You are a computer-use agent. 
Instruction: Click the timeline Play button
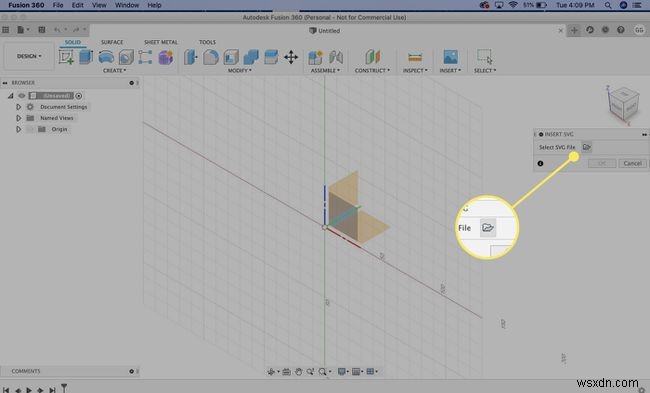(x=29, y=390)
